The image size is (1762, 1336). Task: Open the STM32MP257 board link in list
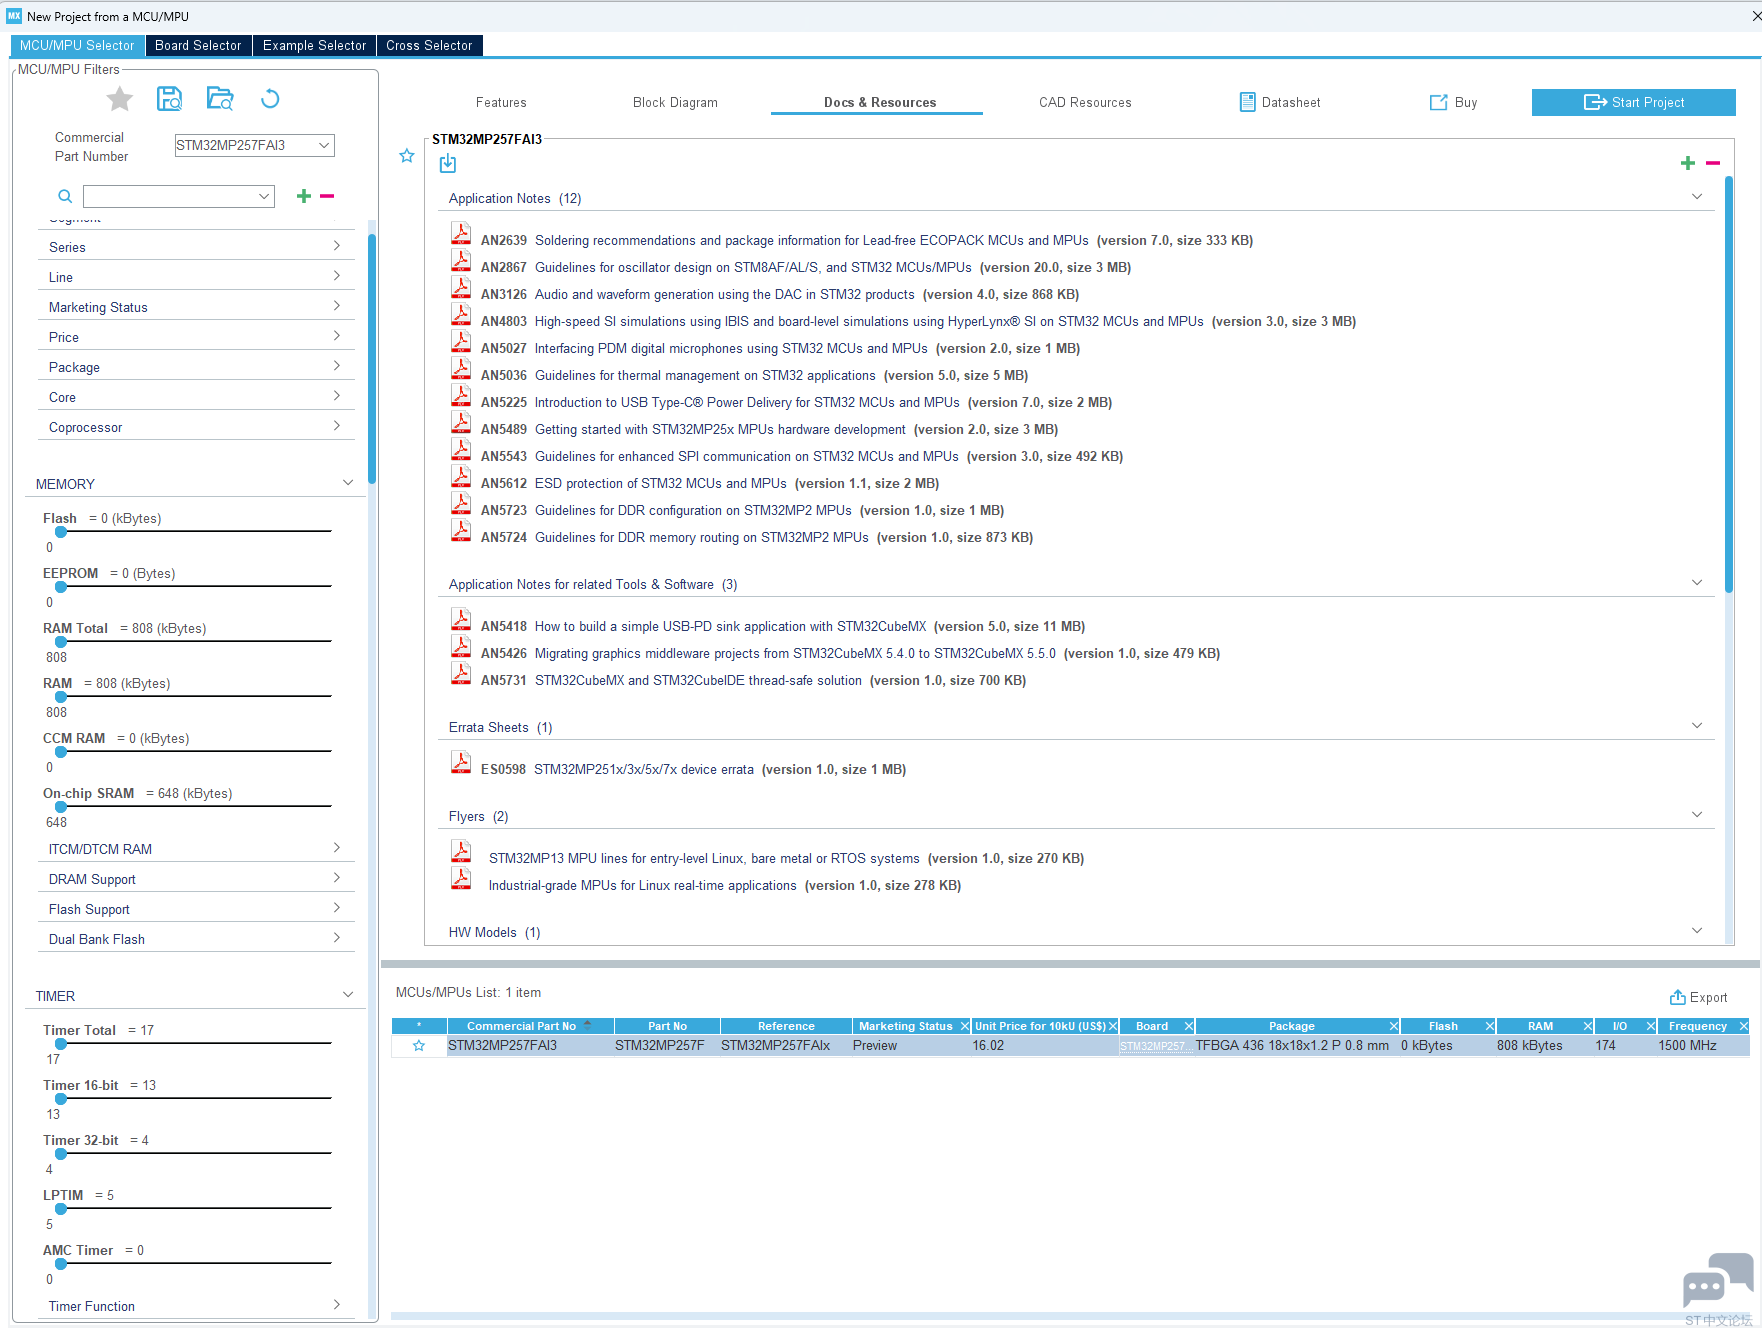coord(1155,1046)
